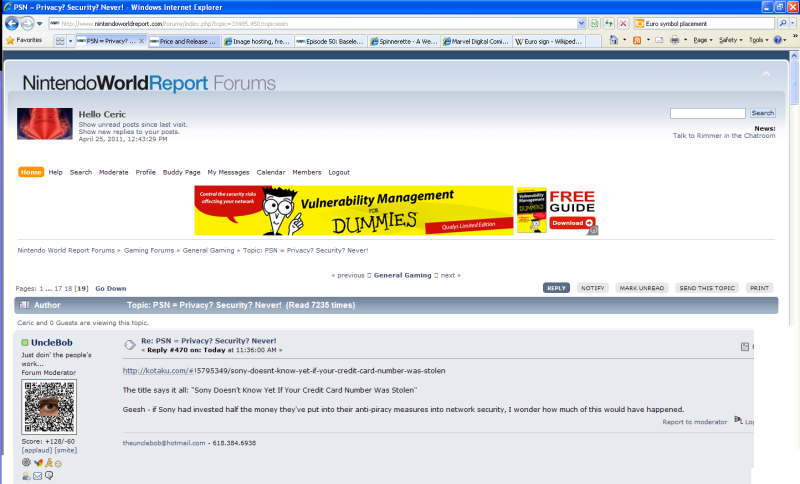Expand the RSS Feeds dropdown arrow
This screenshot has height=484, width=800.
click(x=648, y=40)
